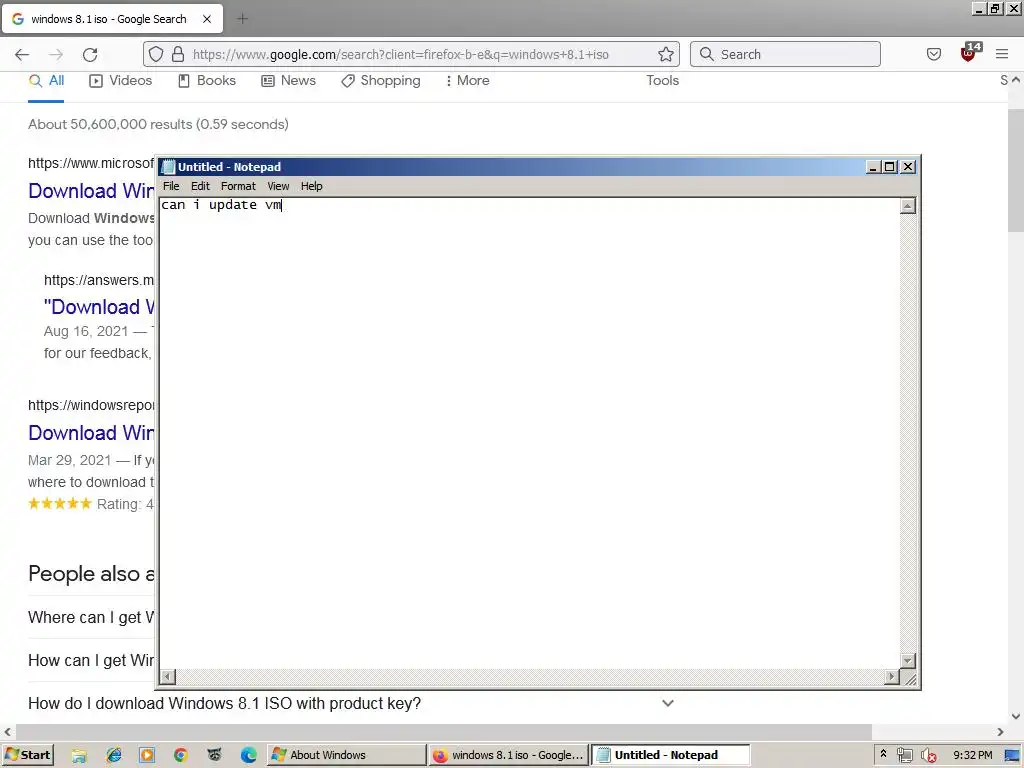Close the windows 8.1 iso tab
The height and width of the screenshot is (768, 1024).
[207, 19]
